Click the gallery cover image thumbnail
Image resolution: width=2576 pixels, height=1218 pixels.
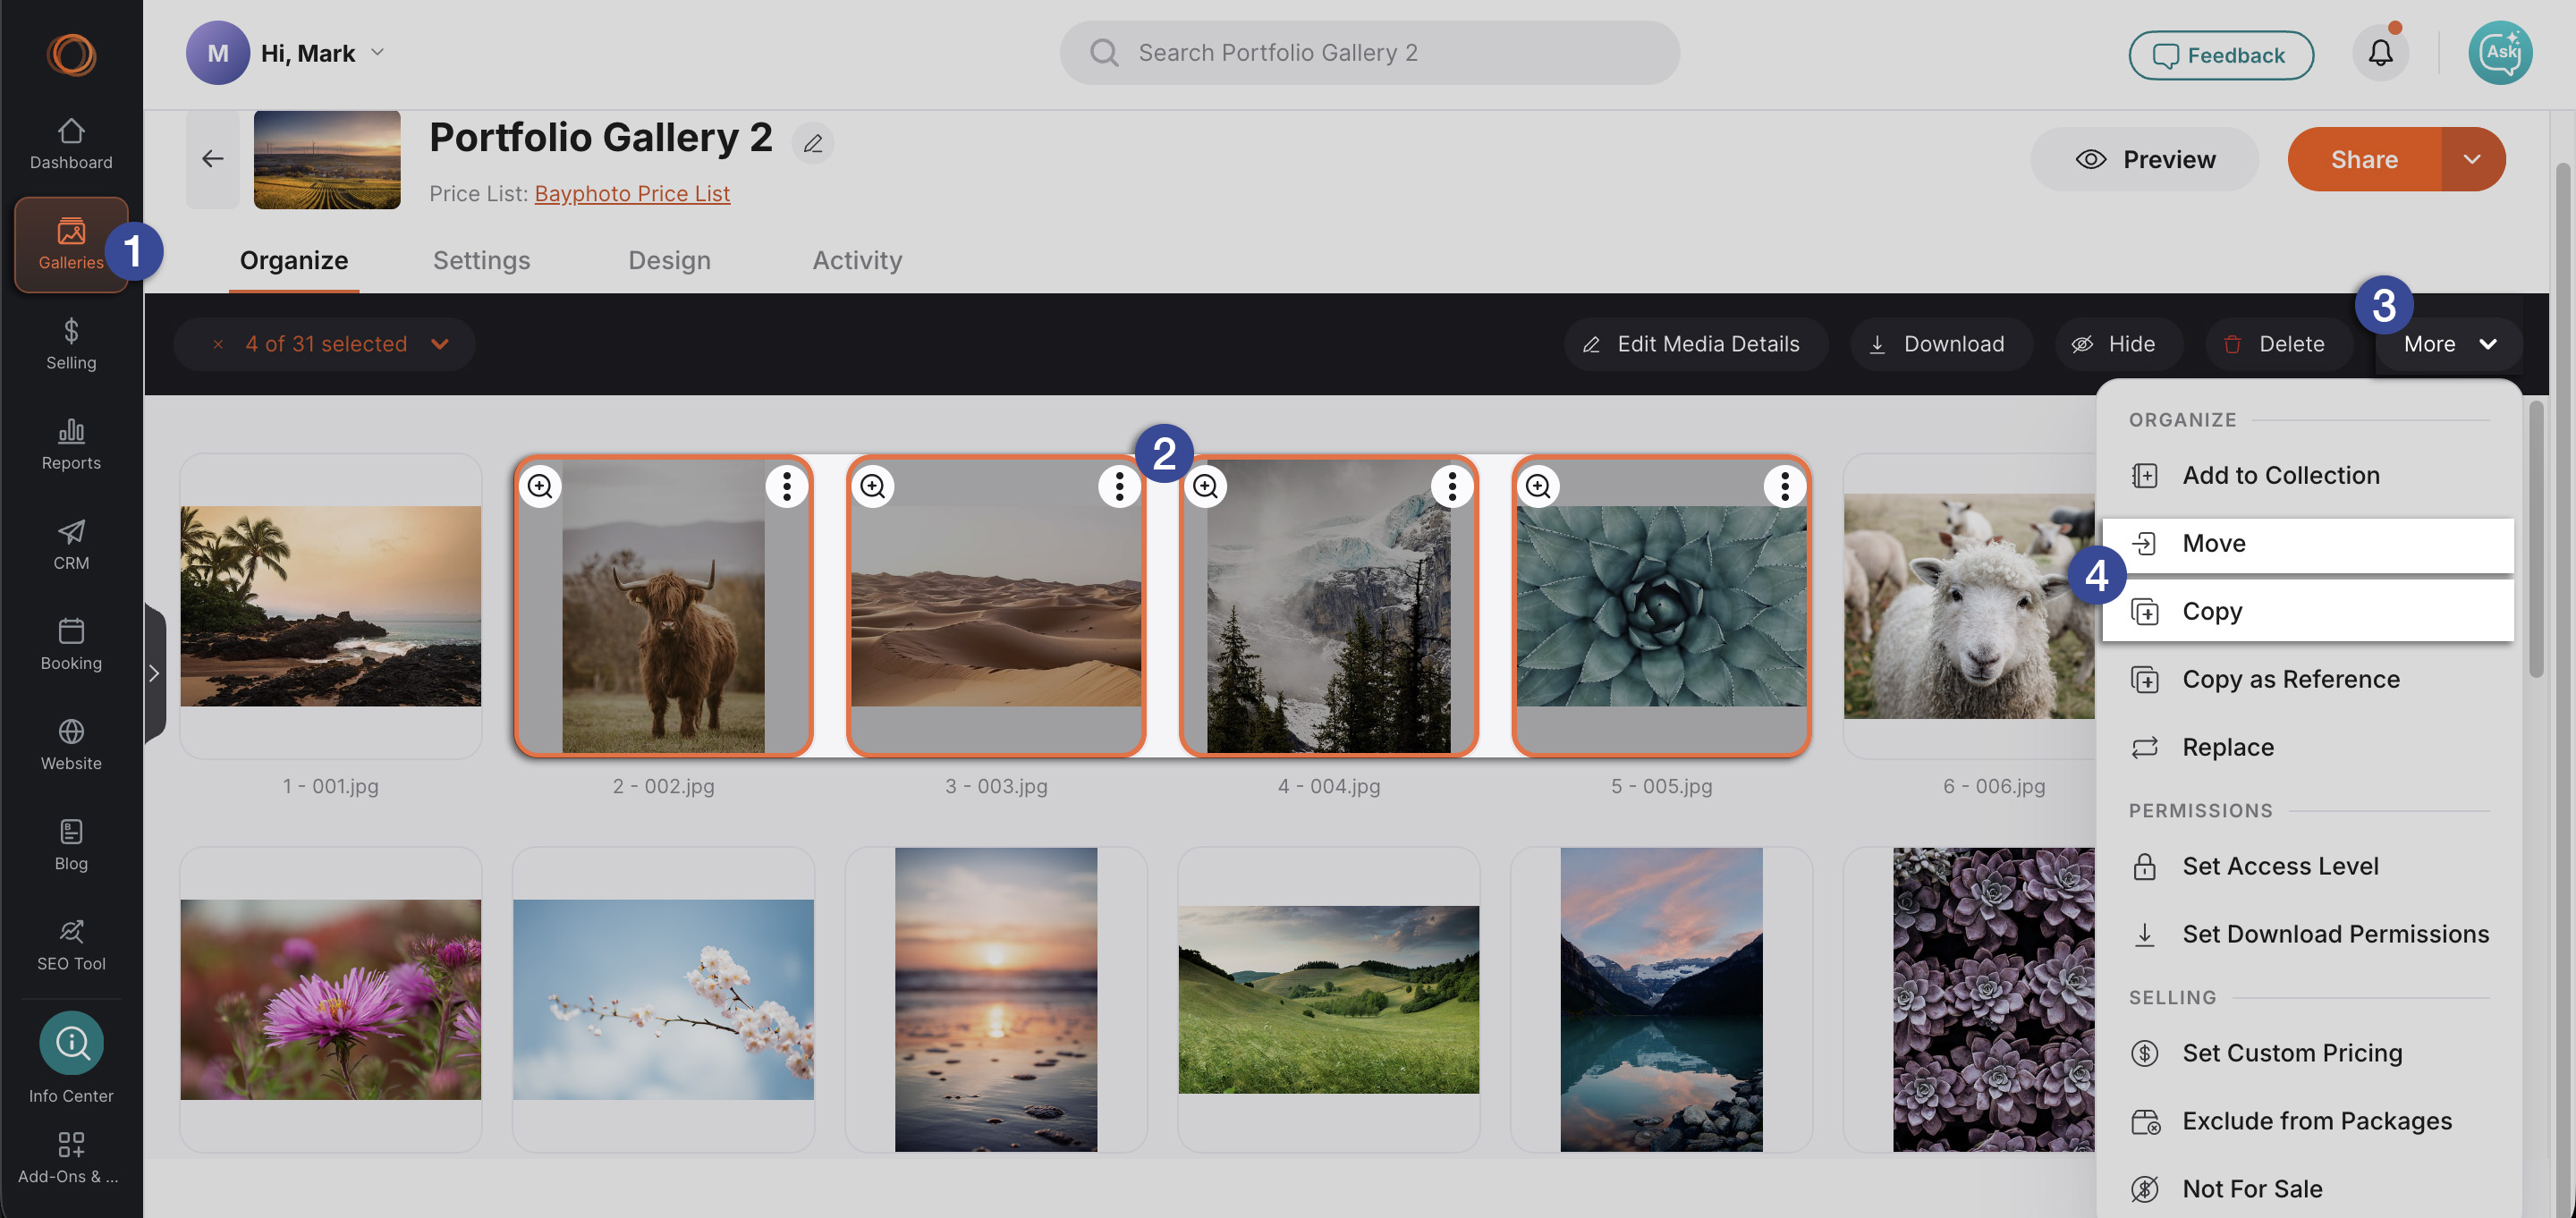[x=327, y=160]
